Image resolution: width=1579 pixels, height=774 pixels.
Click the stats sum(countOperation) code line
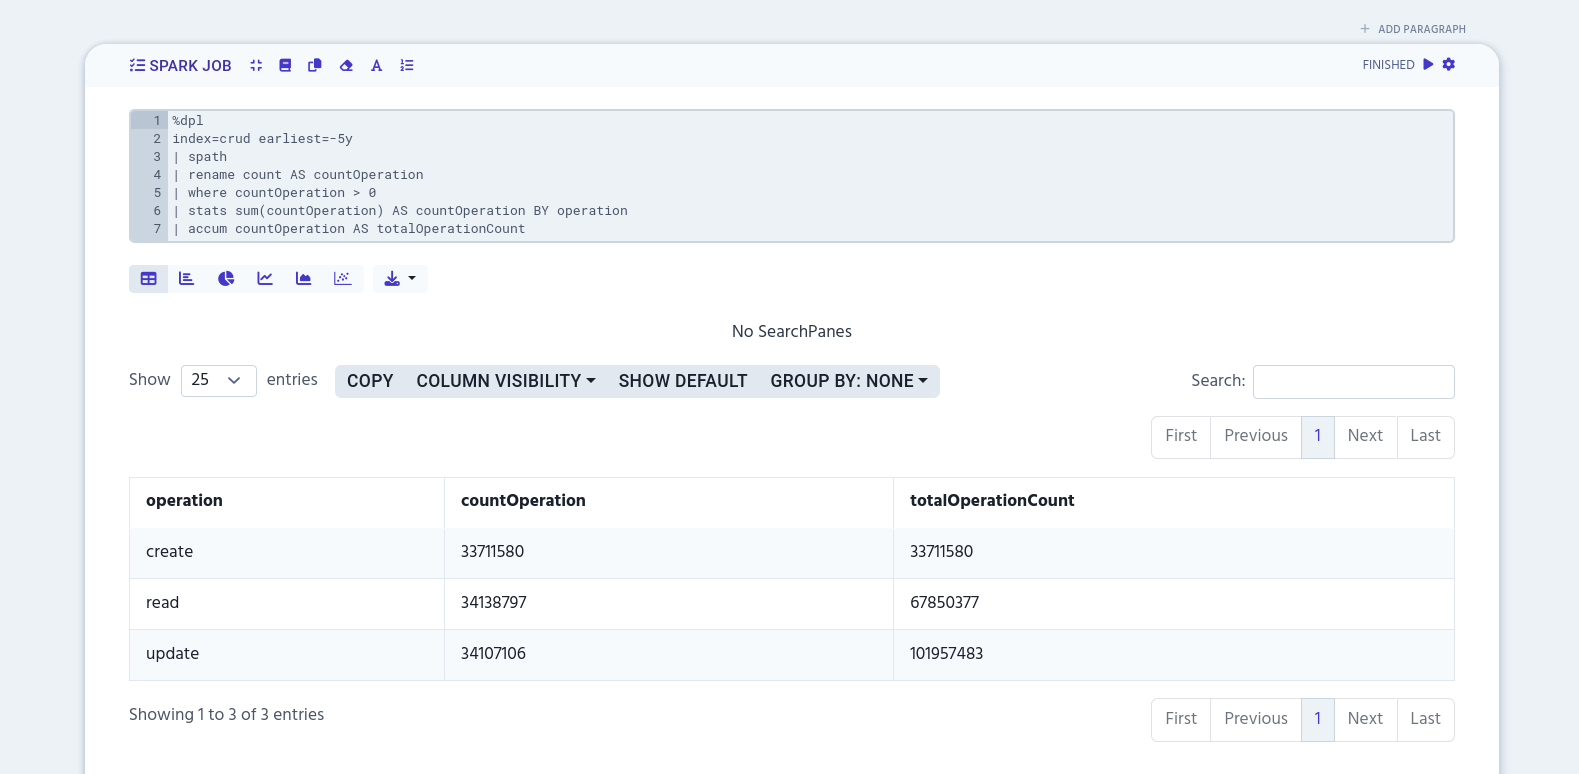tap(400, 211)
